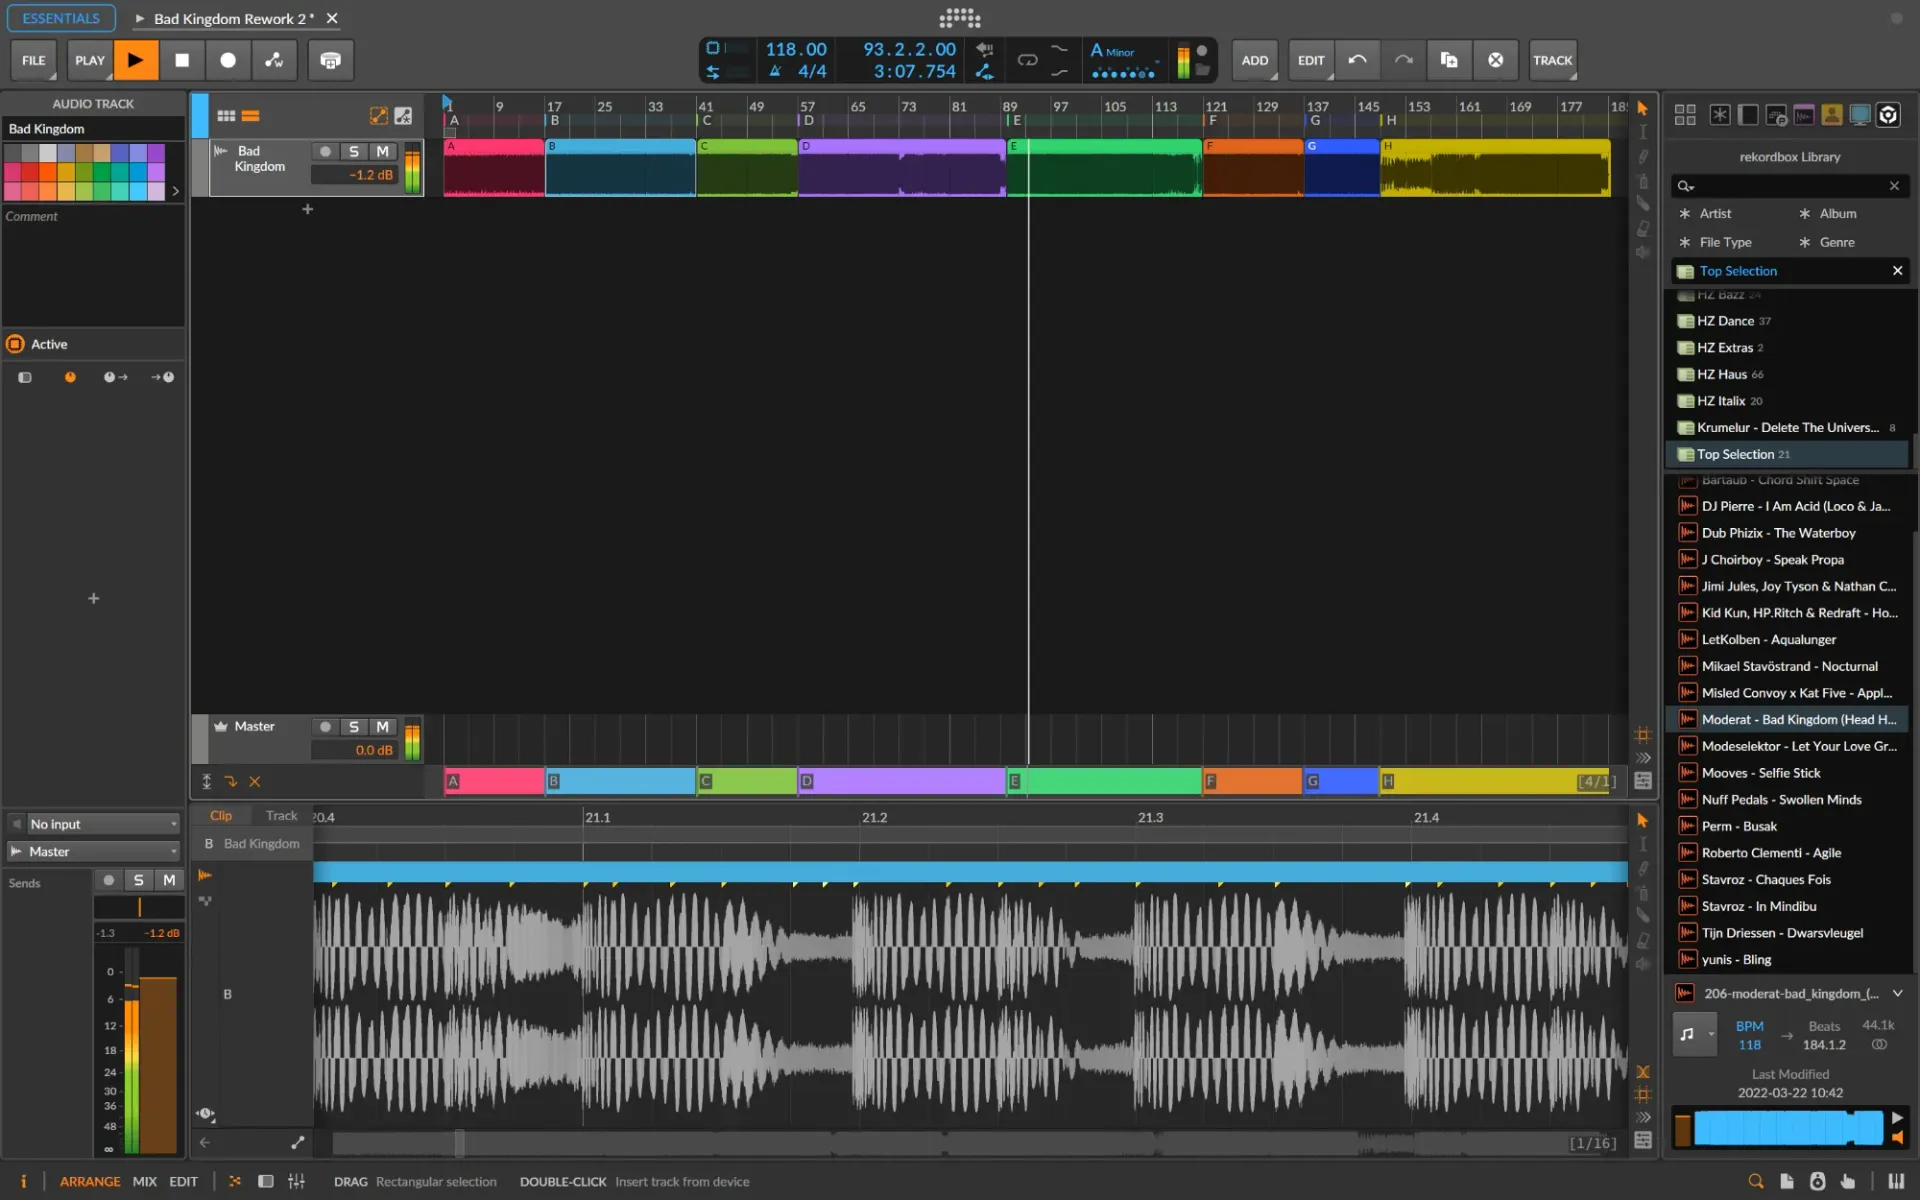Screen dimensions: 1920x1200
Task: Pick the red color swatch in palette
Action: [30, 172]
